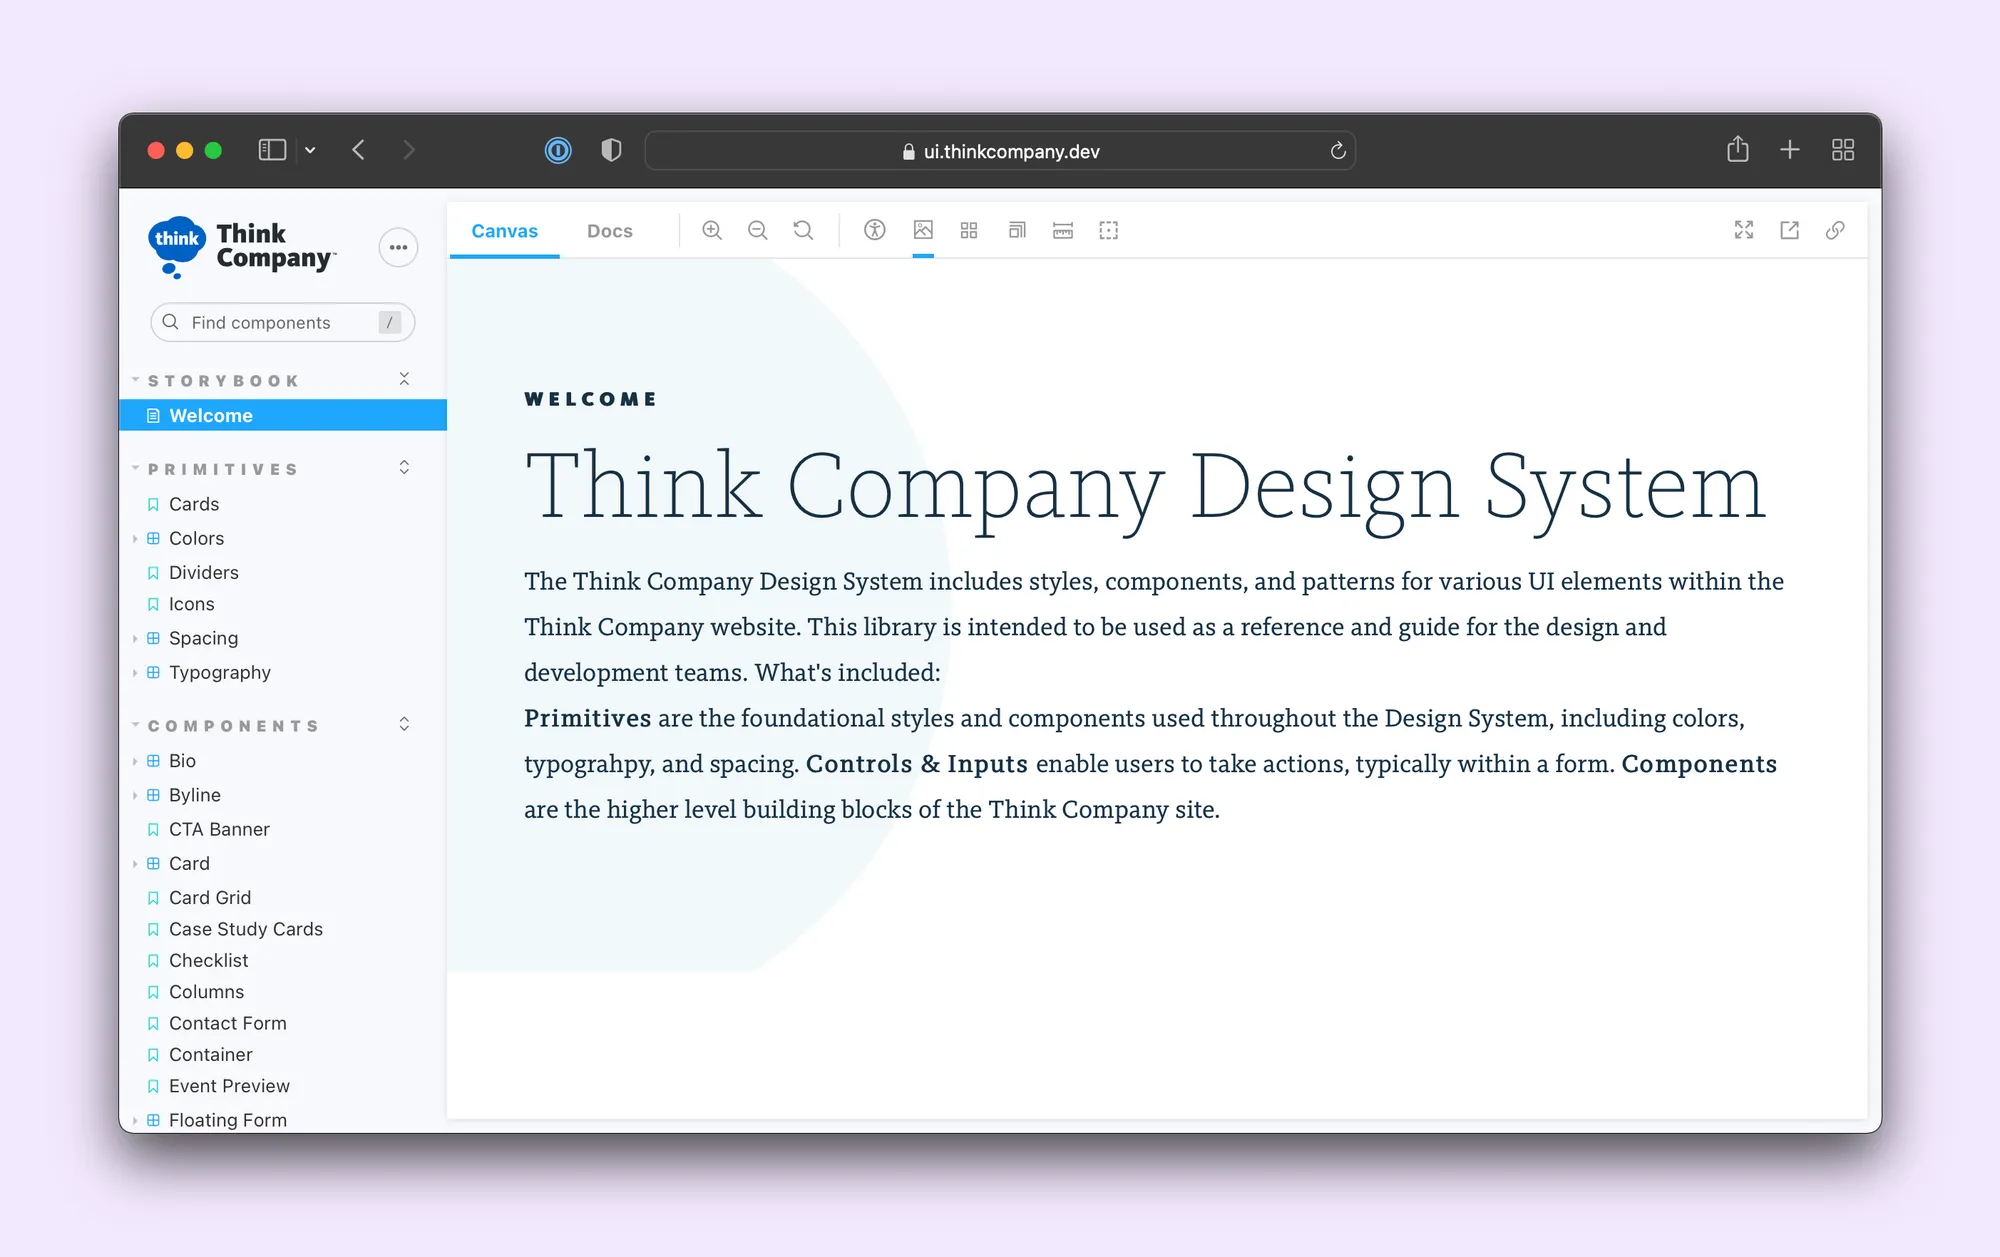Reset zoom with the toolbar icon
The width and height of the screenshot is (2000, 1257).
[x=803, y=230]
